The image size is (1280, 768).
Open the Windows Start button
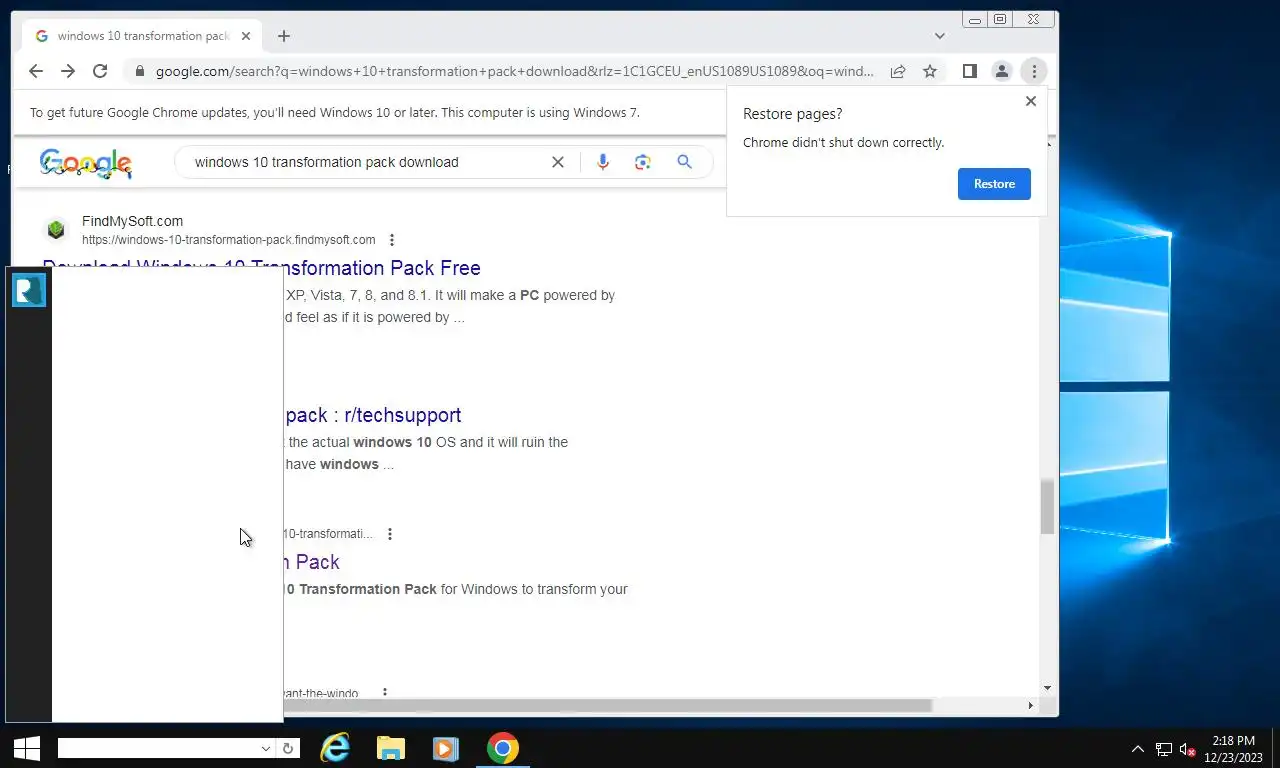pyautogui.click(x=26, y=748)
